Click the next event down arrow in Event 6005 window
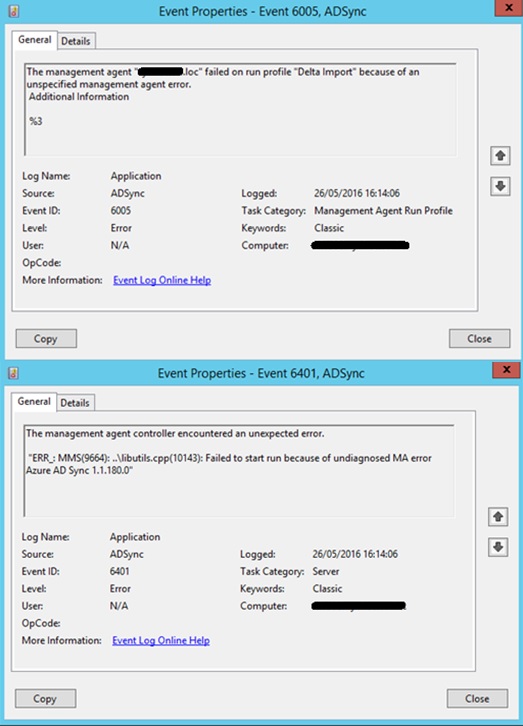 point(500,186)
